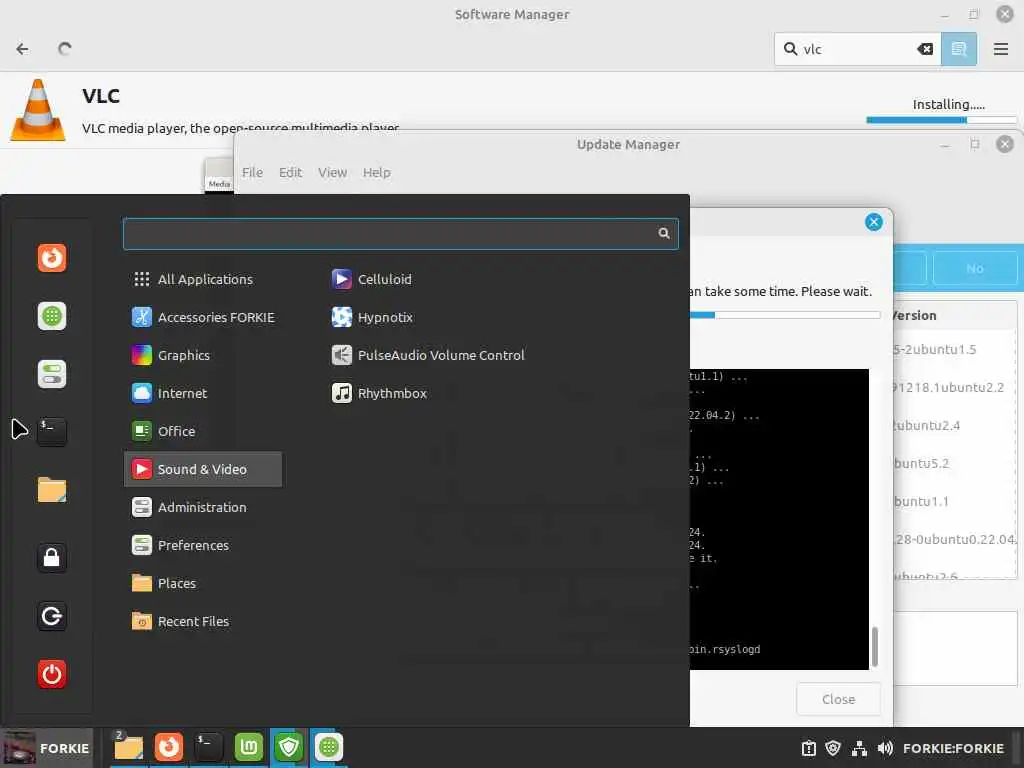This screenshot has width=1024, height=768.
Task: Click the VLC Installing progress bar
Action: 941,120
